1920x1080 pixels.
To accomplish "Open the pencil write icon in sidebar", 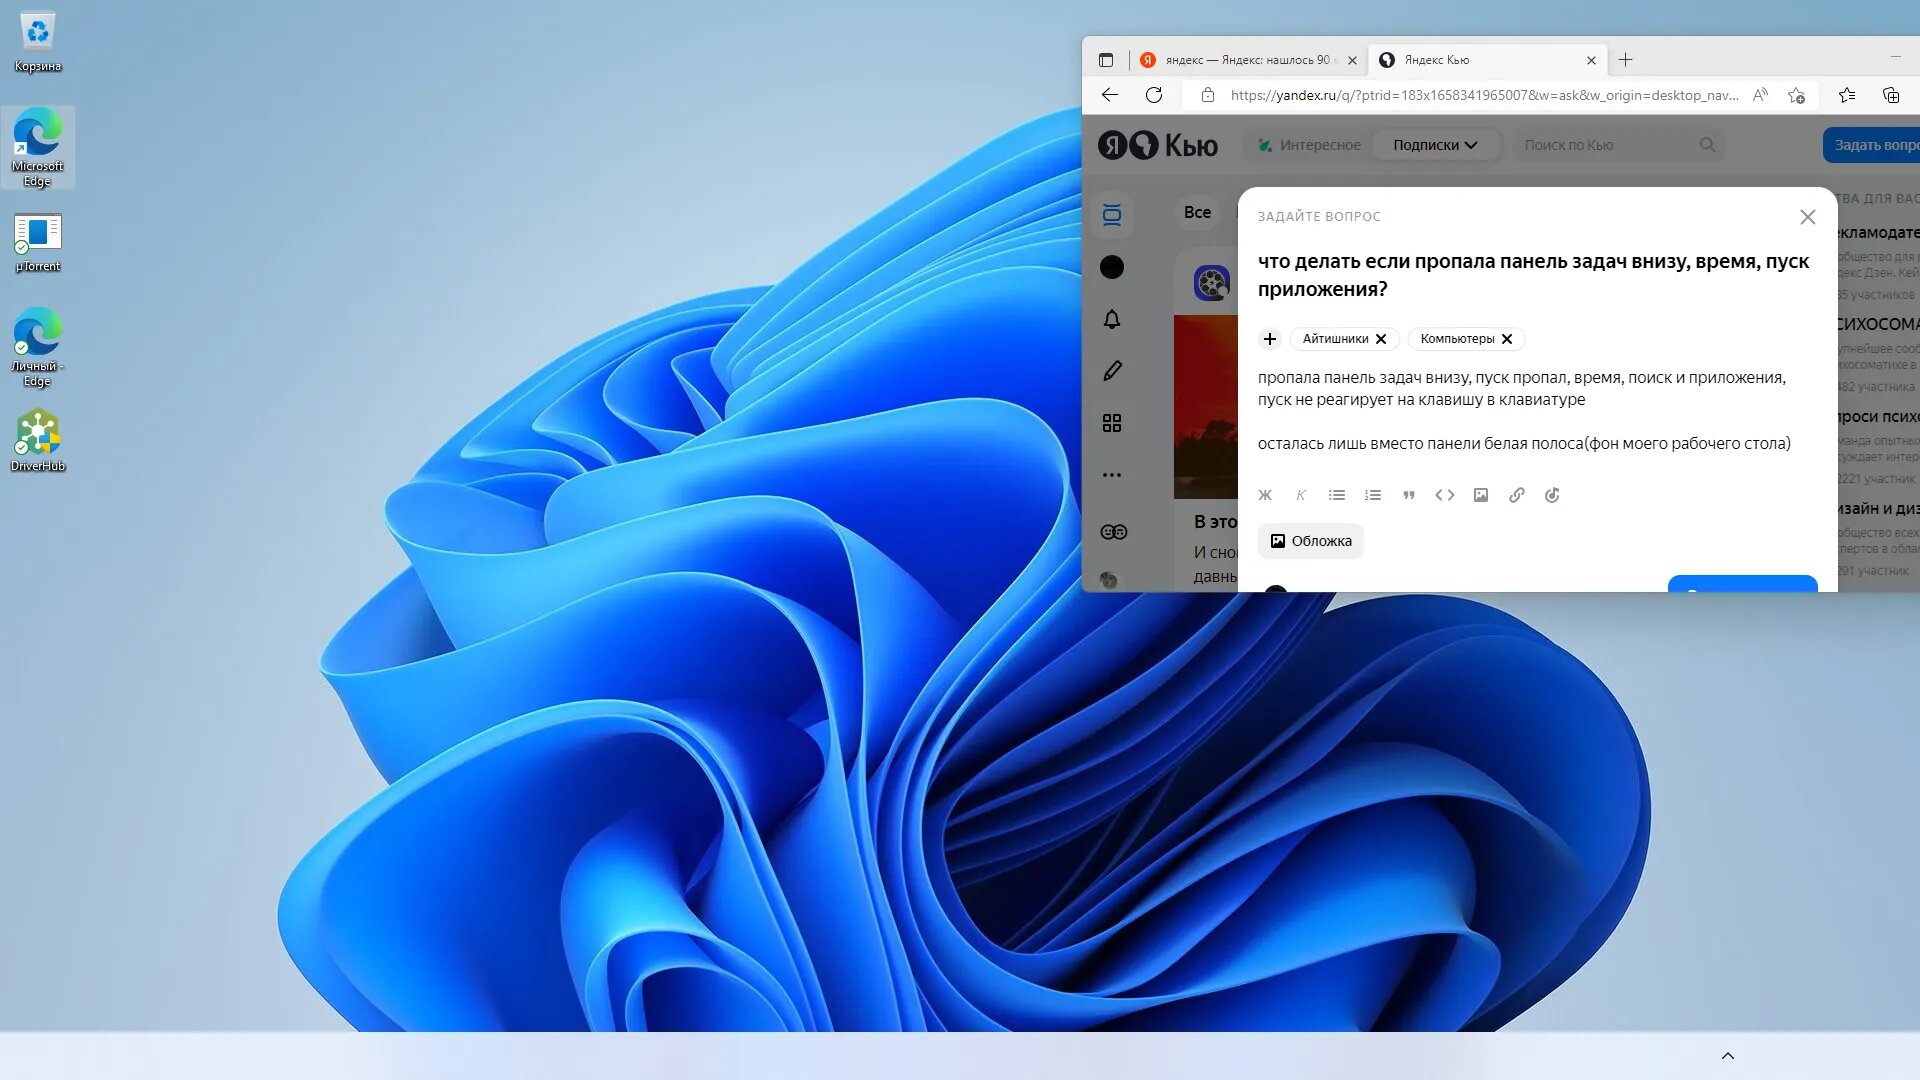I will tap(1112, 371).
